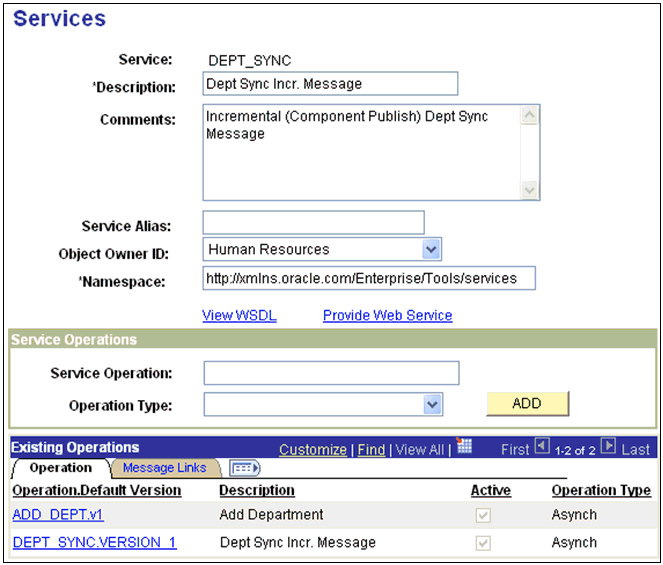663x565 pixels.
Task: Switch to the Message Links tab
Action: (164, 468)
